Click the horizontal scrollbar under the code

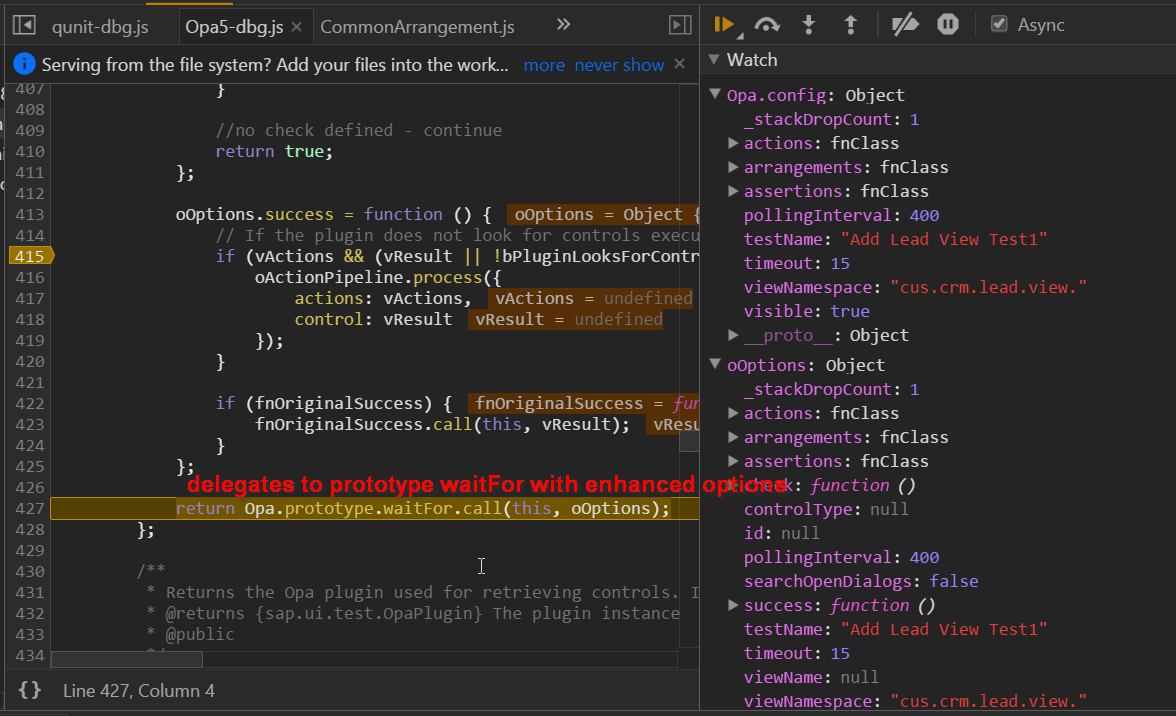(127, 659)
